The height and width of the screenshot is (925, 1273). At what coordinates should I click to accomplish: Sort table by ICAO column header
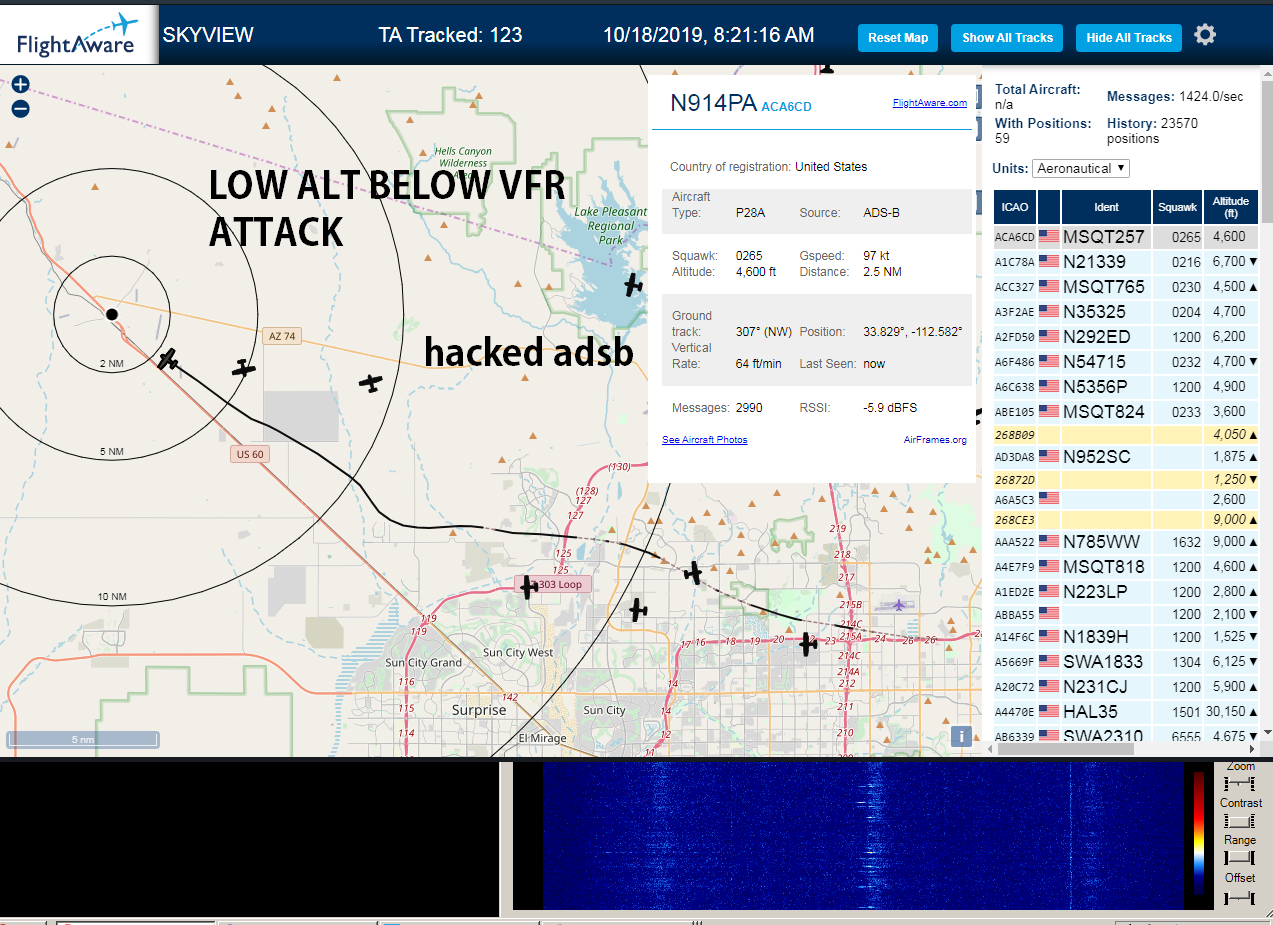tap(1015, 207)
